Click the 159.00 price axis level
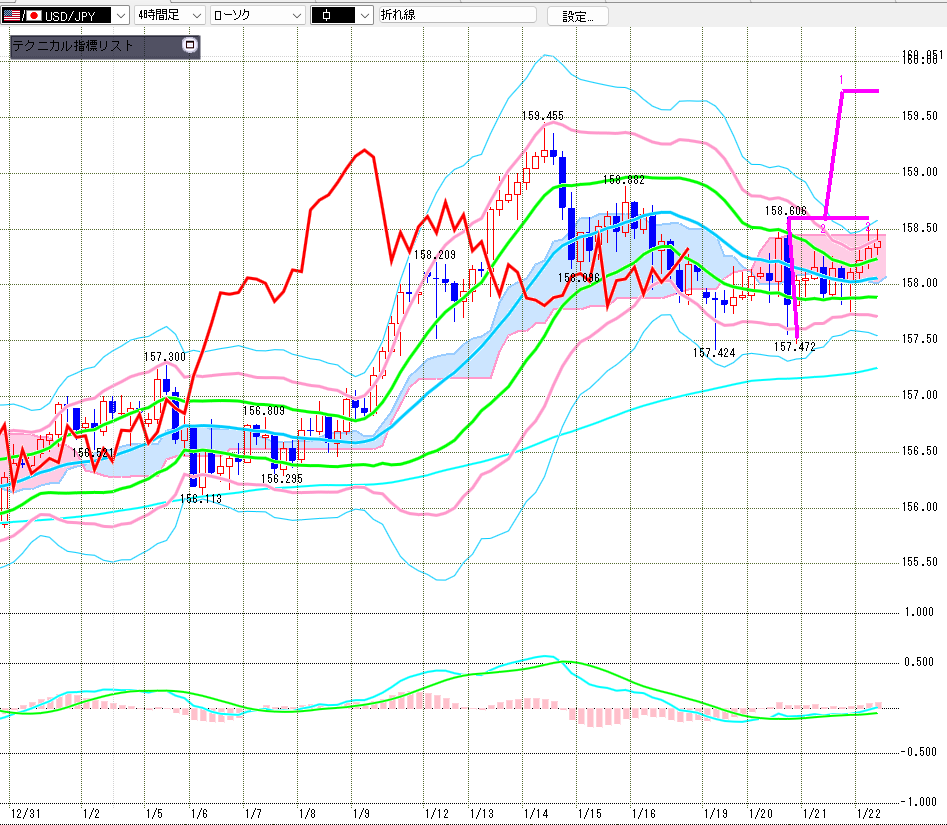The width and height of the screenshot is (947, 825). tap(918, 172)
